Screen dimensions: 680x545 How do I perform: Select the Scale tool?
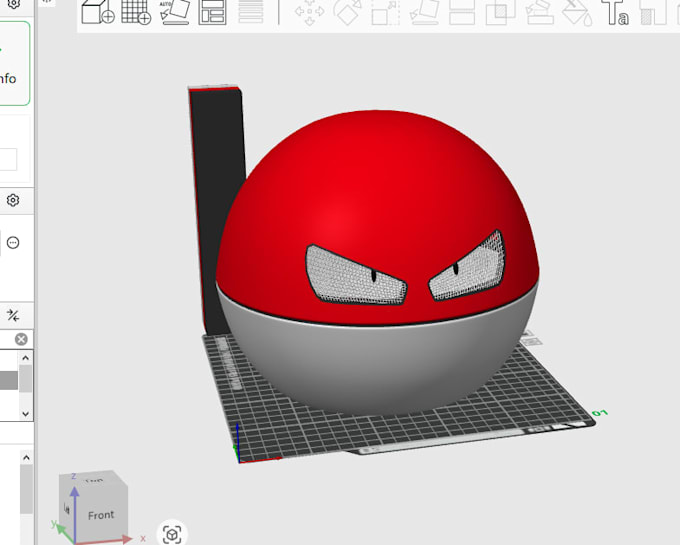point(386,12)
